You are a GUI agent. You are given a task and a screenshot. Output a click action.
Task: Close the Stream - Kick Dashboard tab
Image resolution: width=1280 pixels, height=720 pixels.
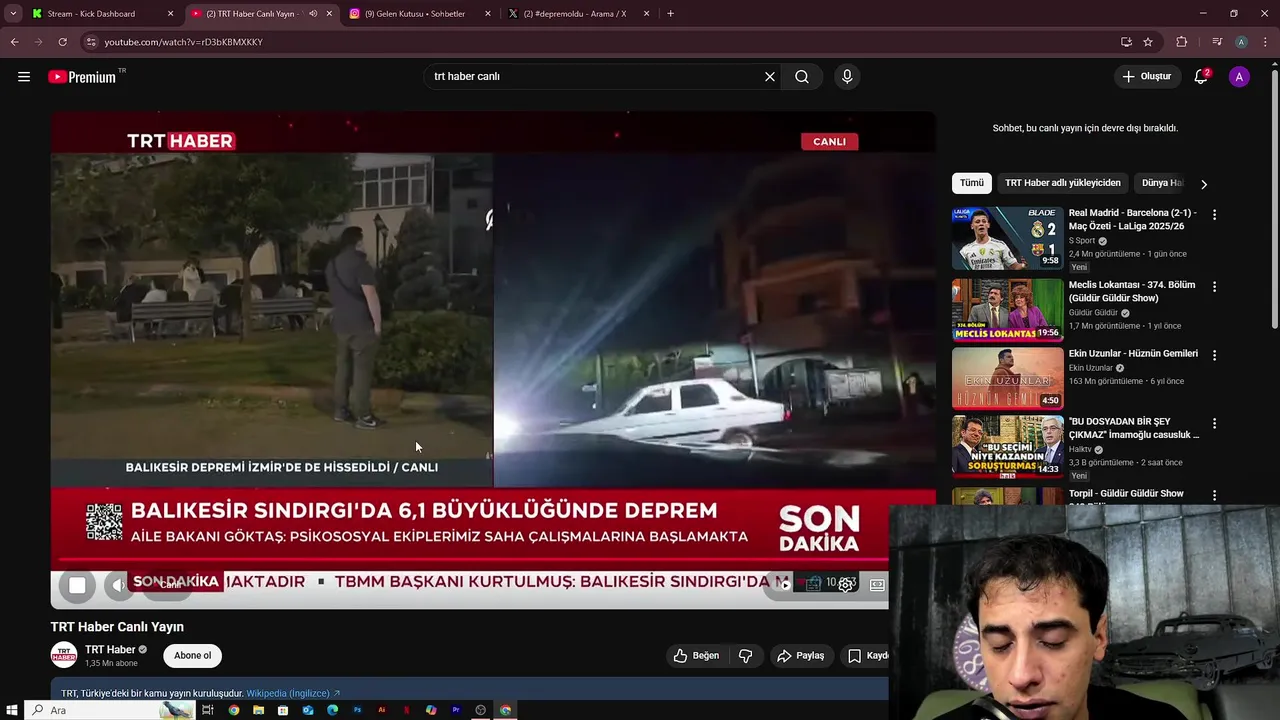click(x=170, y=14)
